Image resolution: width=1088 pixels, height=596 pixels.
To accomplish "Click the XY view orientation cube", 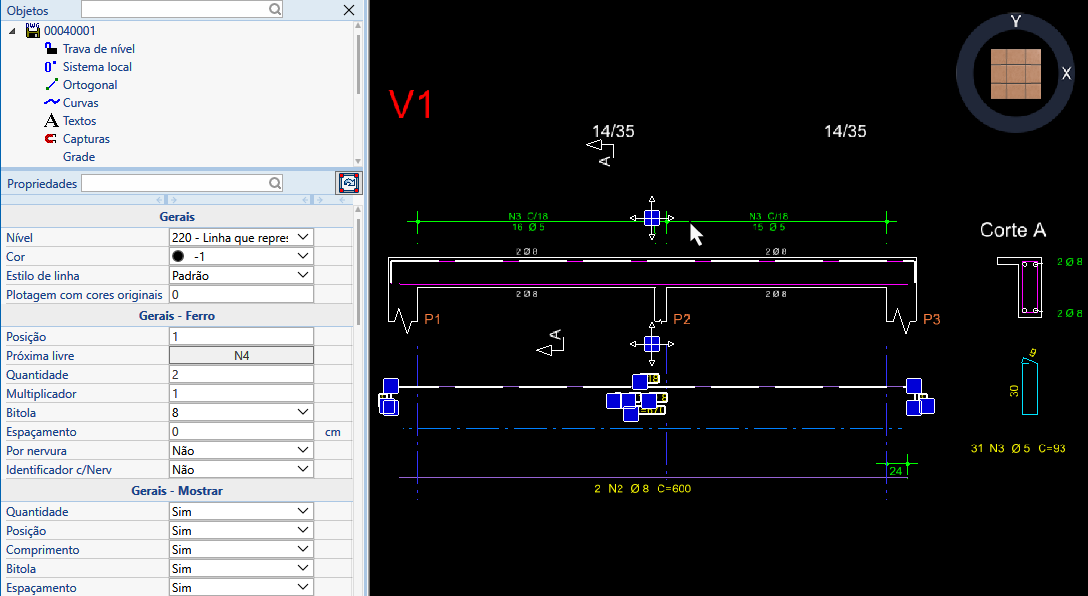I will 1015,74.
